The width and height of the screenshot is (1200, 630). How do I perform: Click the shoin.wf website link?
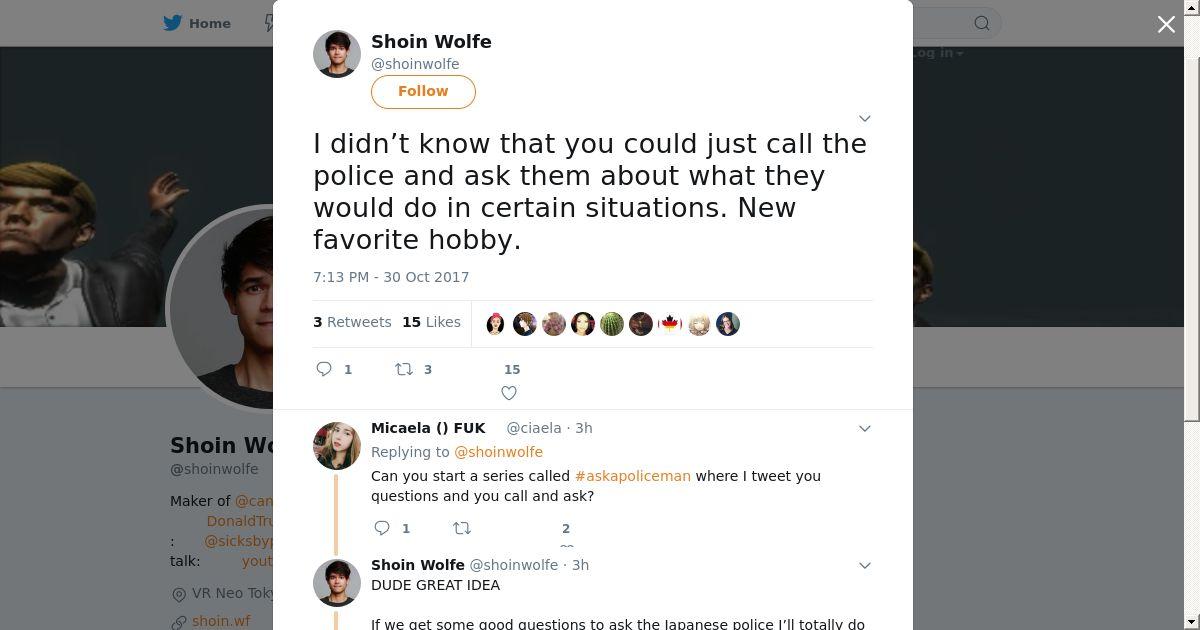click(x=221, y=621)
